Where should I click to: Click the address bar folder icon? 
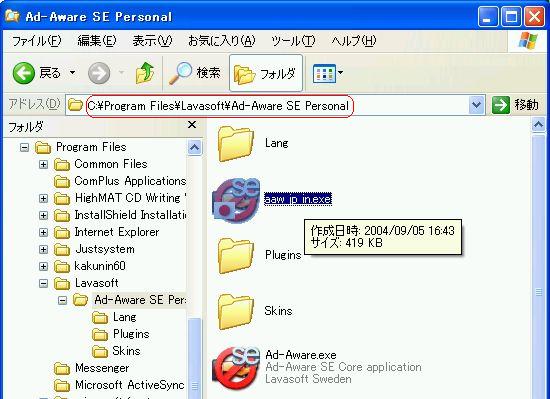(75, 104)
